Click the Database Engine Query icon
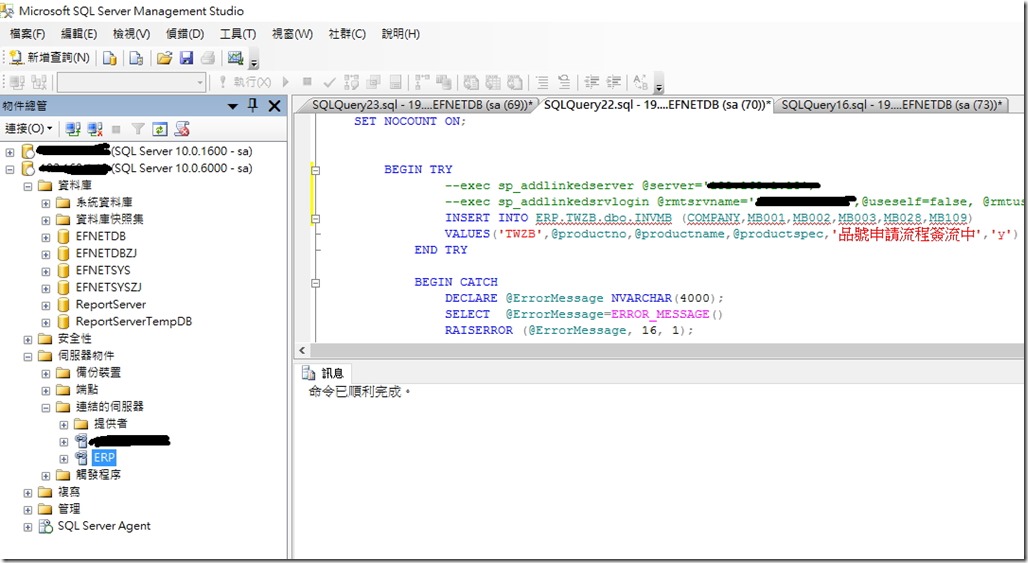The width and height of the screenshot is (1028, 563). (x=109, y=58)
